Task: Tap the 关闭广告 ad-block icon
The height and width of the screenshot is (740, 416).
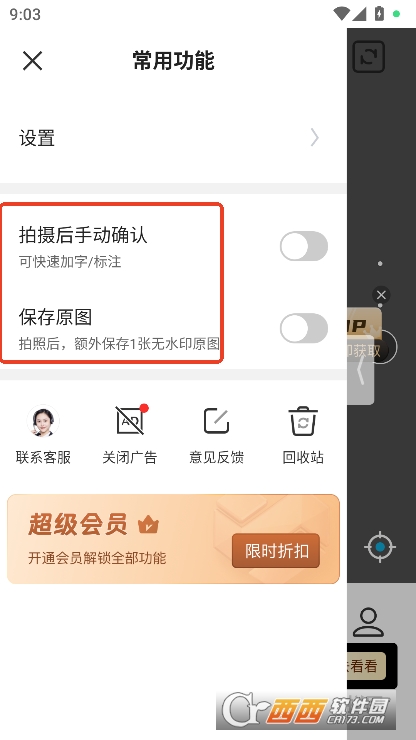Action: [130, 420]
